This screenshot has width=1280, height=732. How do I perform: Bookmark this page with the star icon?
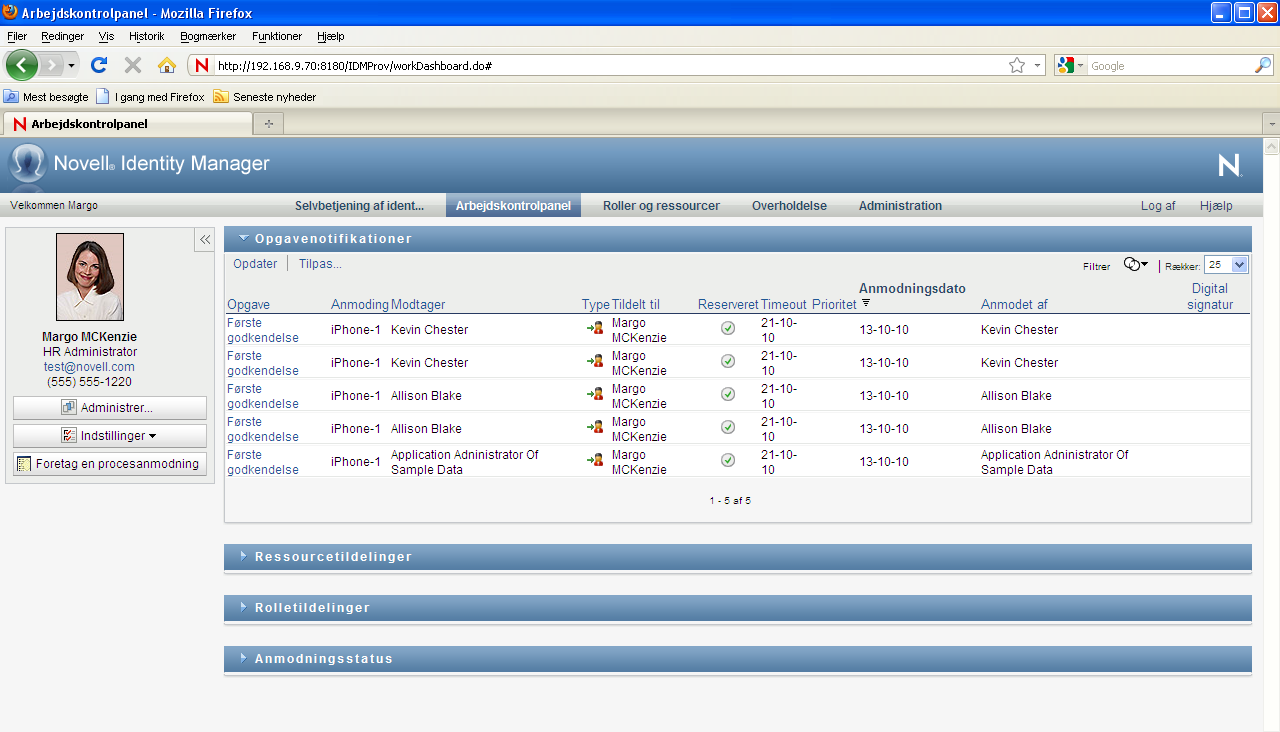[1017, 65]
